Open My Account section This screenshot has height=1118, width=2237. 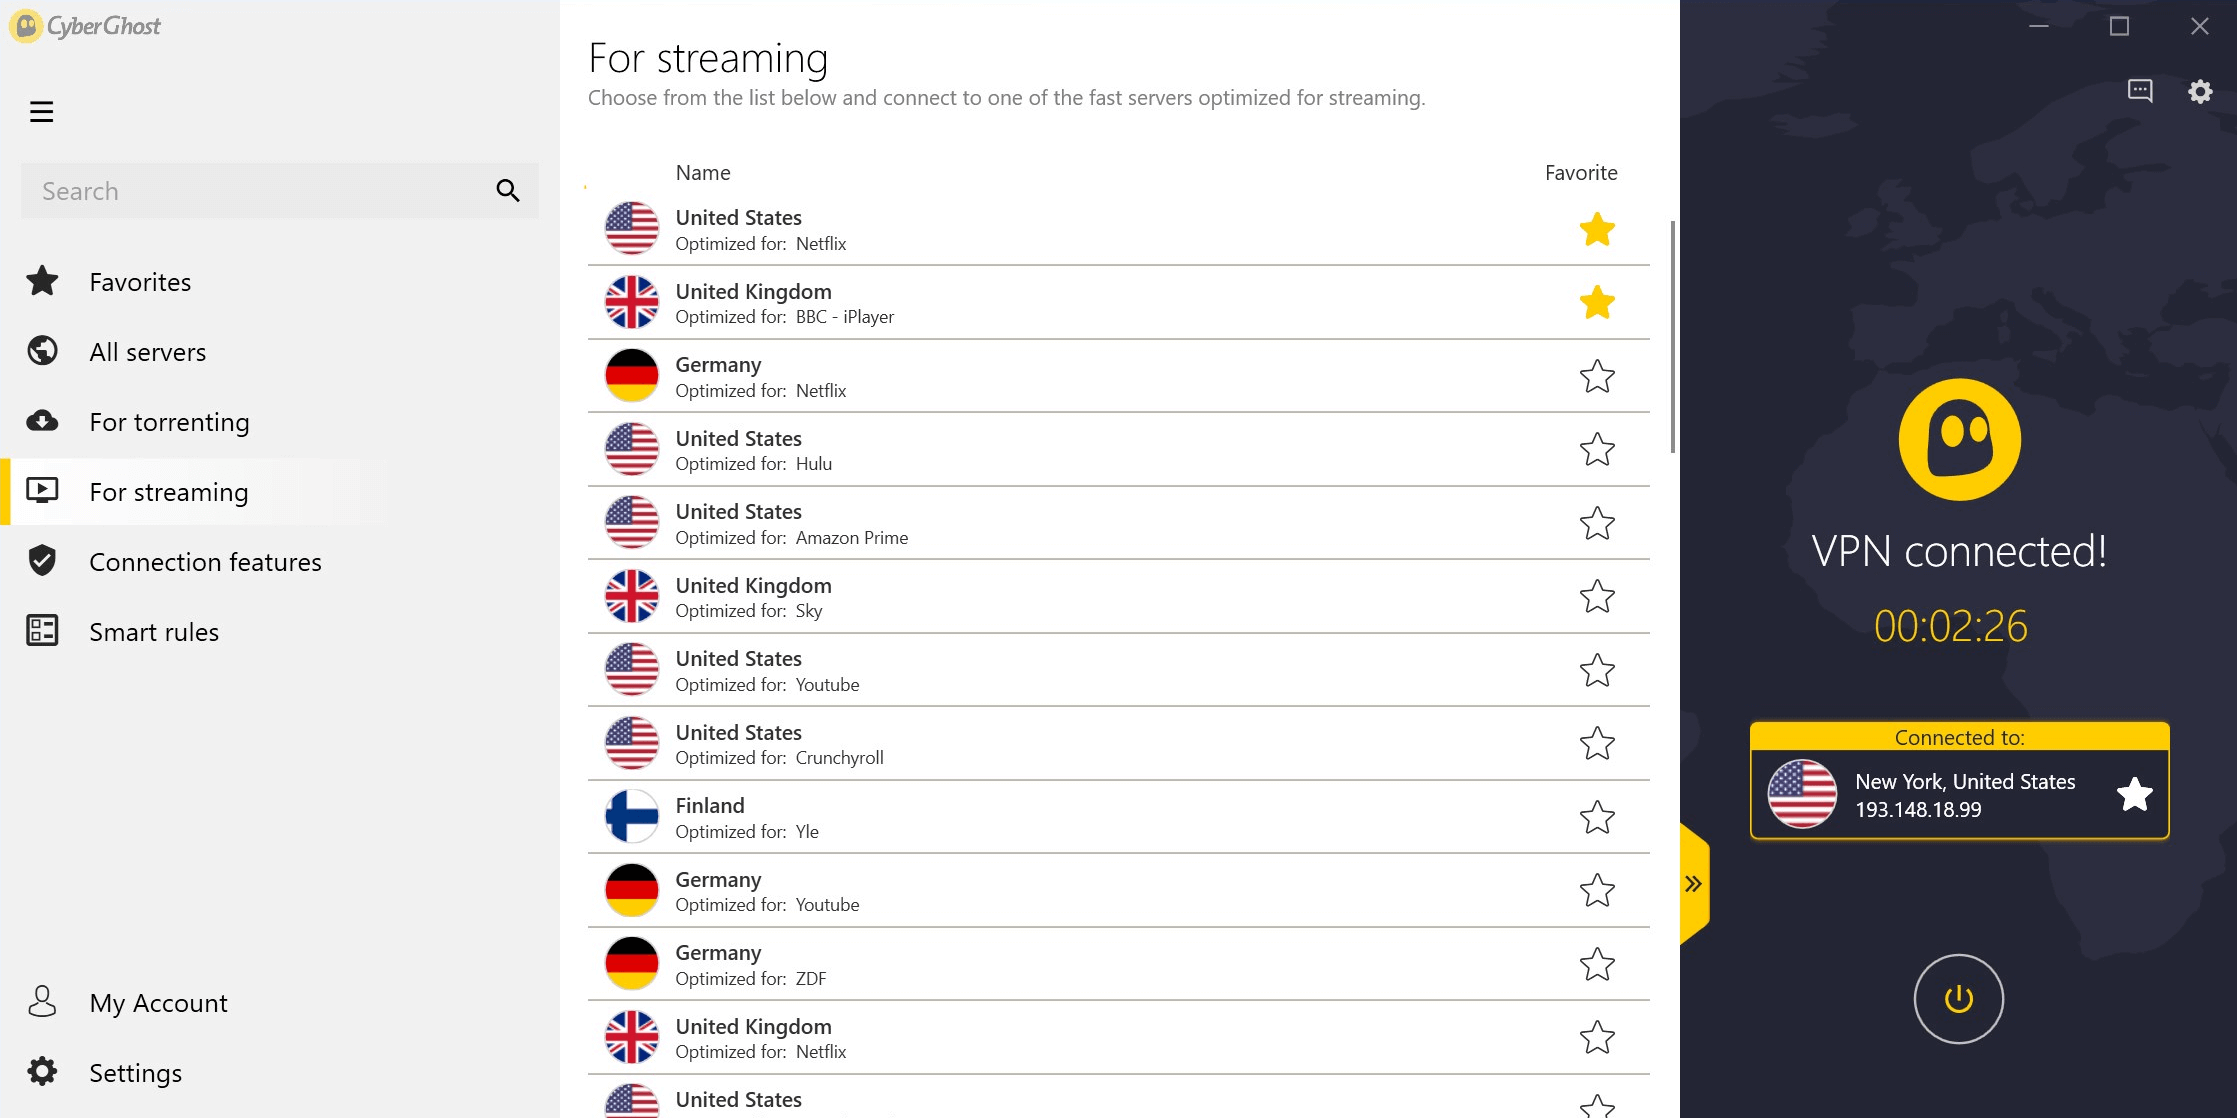point(158,1002)
